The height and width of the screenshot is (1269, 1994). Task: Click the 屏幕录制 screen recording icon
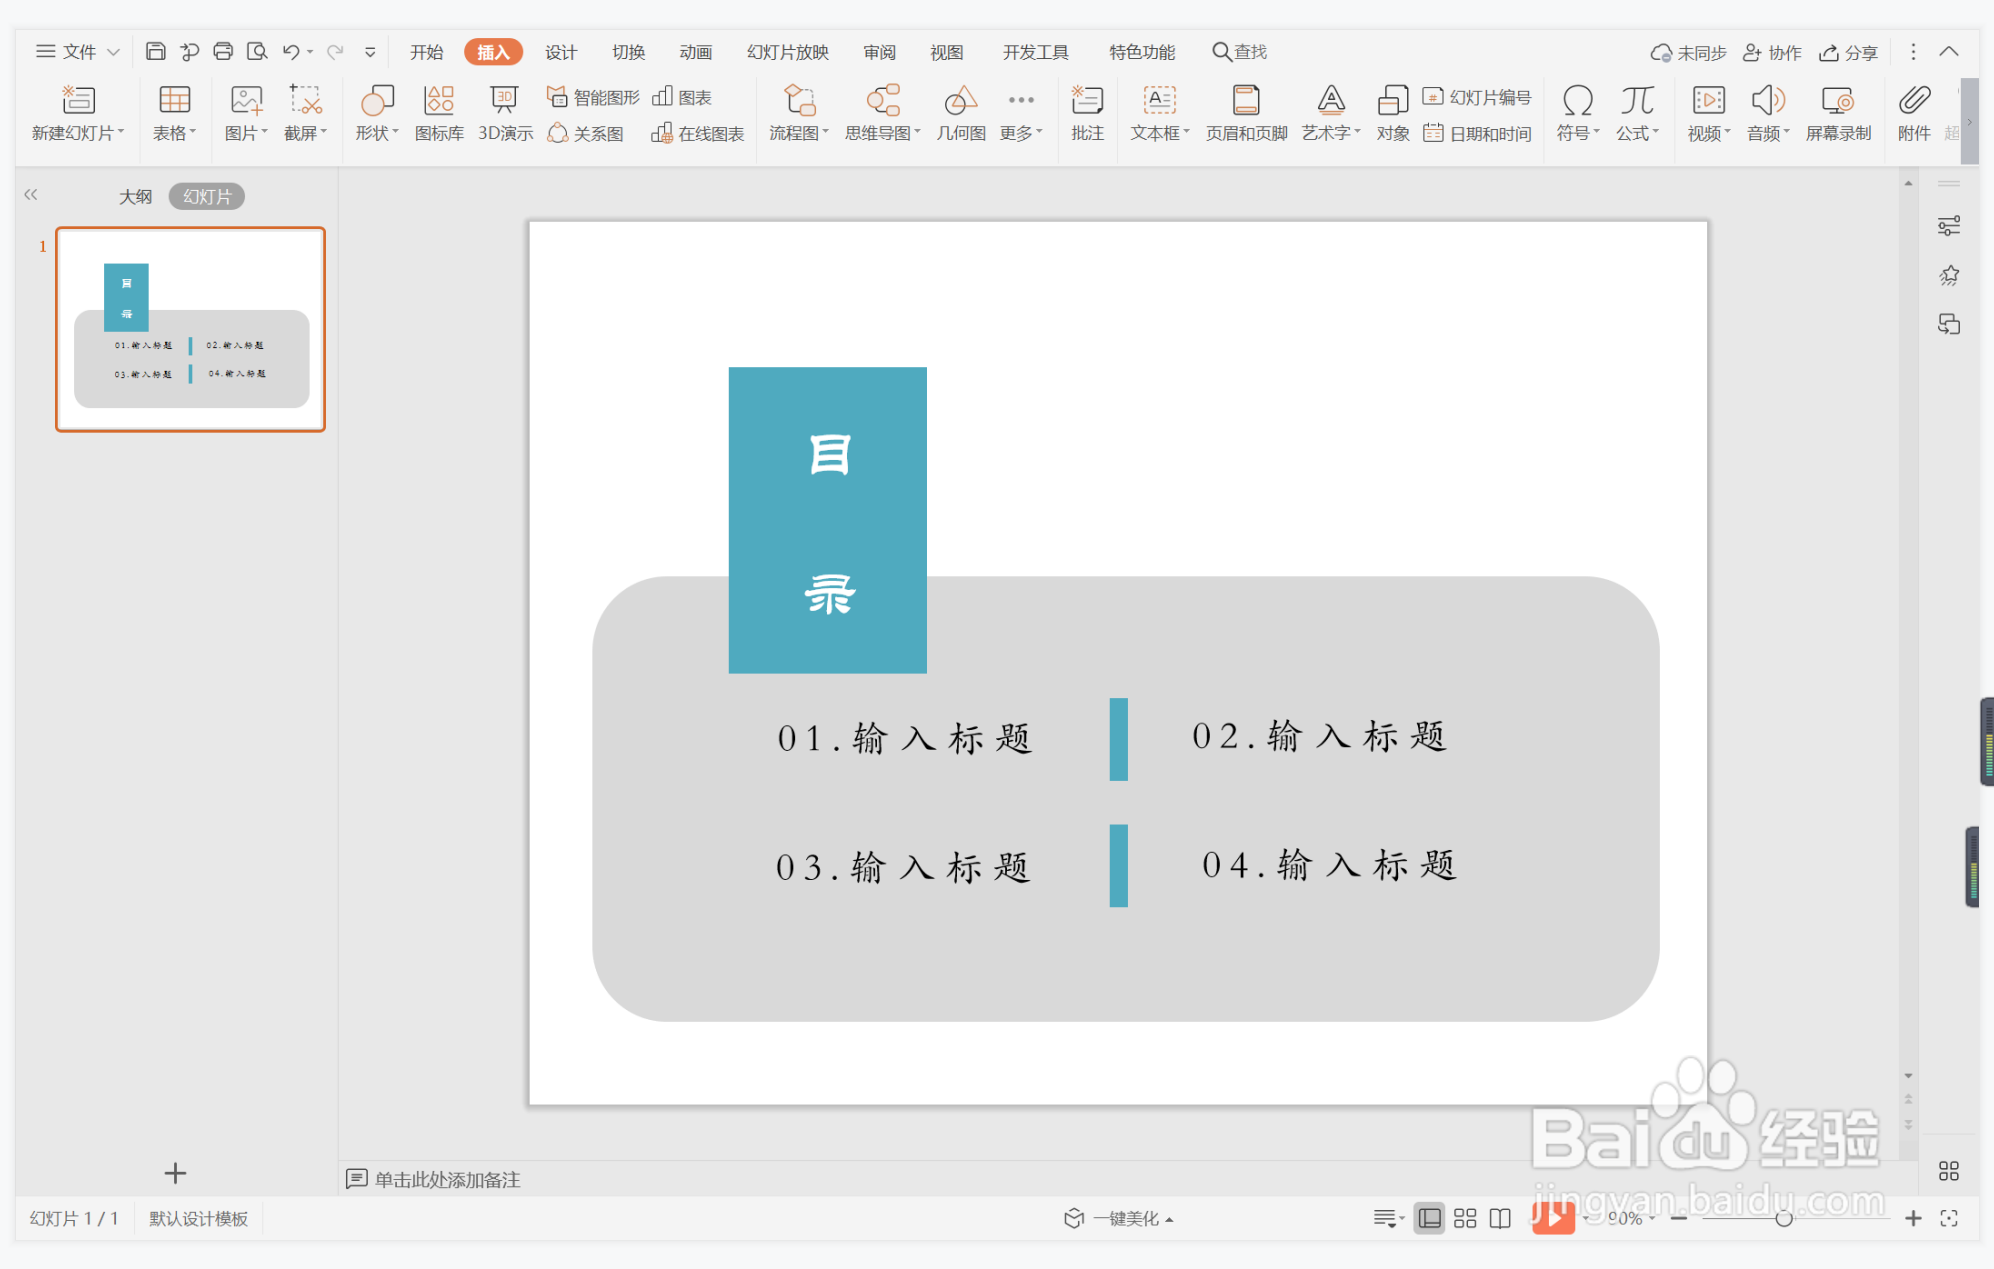pos(1837,112)
